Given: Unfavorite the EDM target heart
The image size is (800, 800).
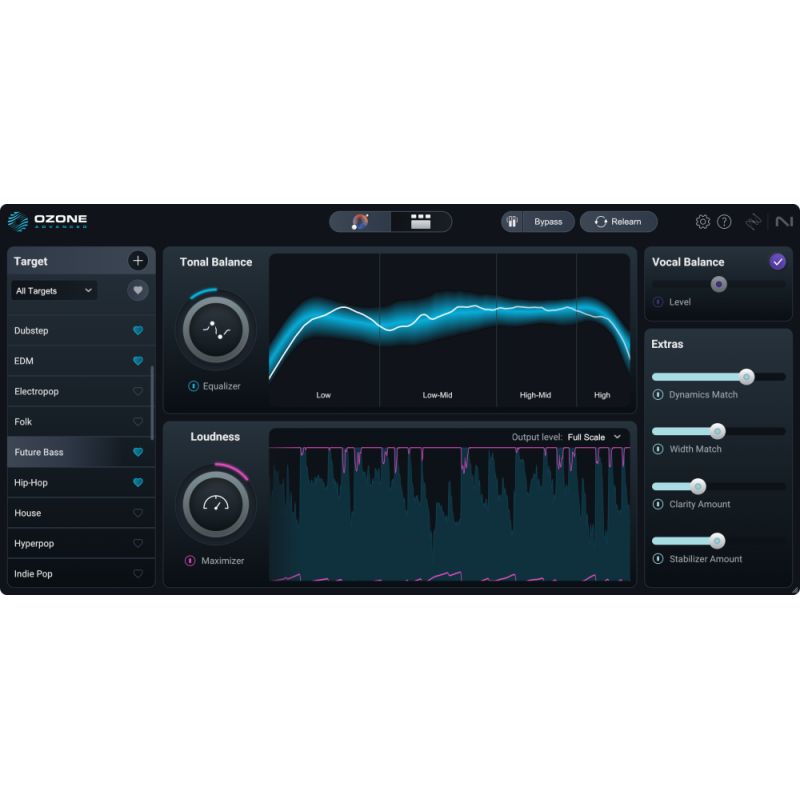Looking at the screenshot, I should pyautogui.click(x=137, y=361).
